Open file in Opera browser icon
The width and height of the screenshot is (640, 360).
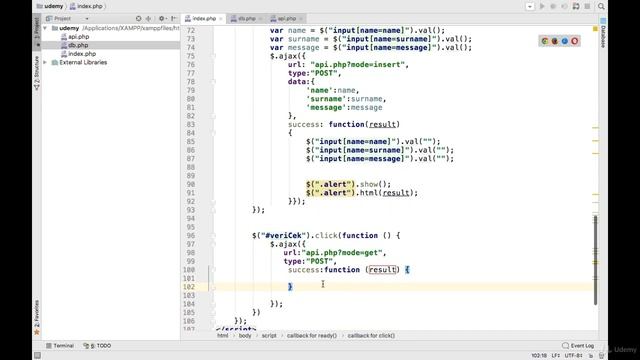[575, 41]
